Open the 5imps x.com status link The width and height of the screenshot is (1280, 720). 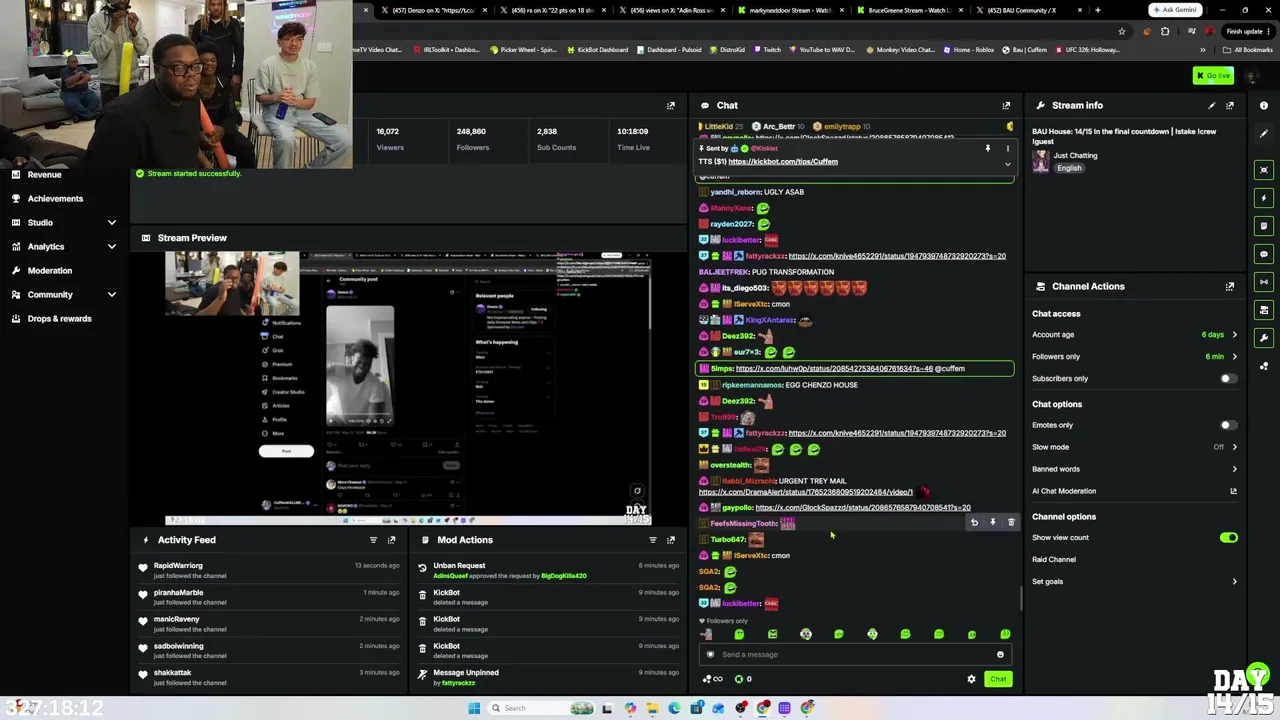pyautogui.click(x=834, y=369)
